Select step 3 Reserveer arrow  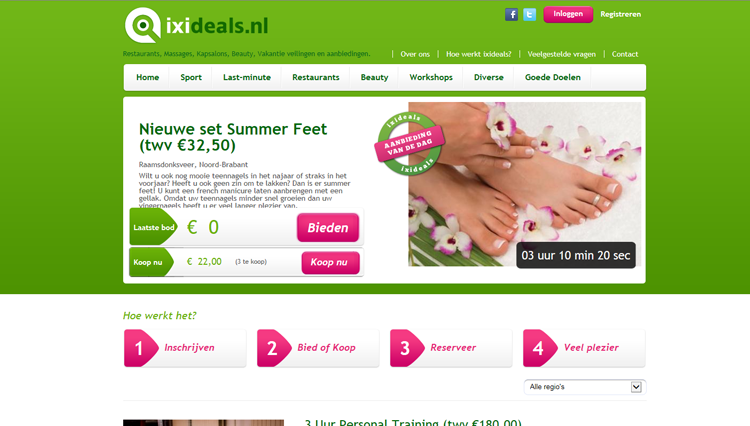pos(407,348)
